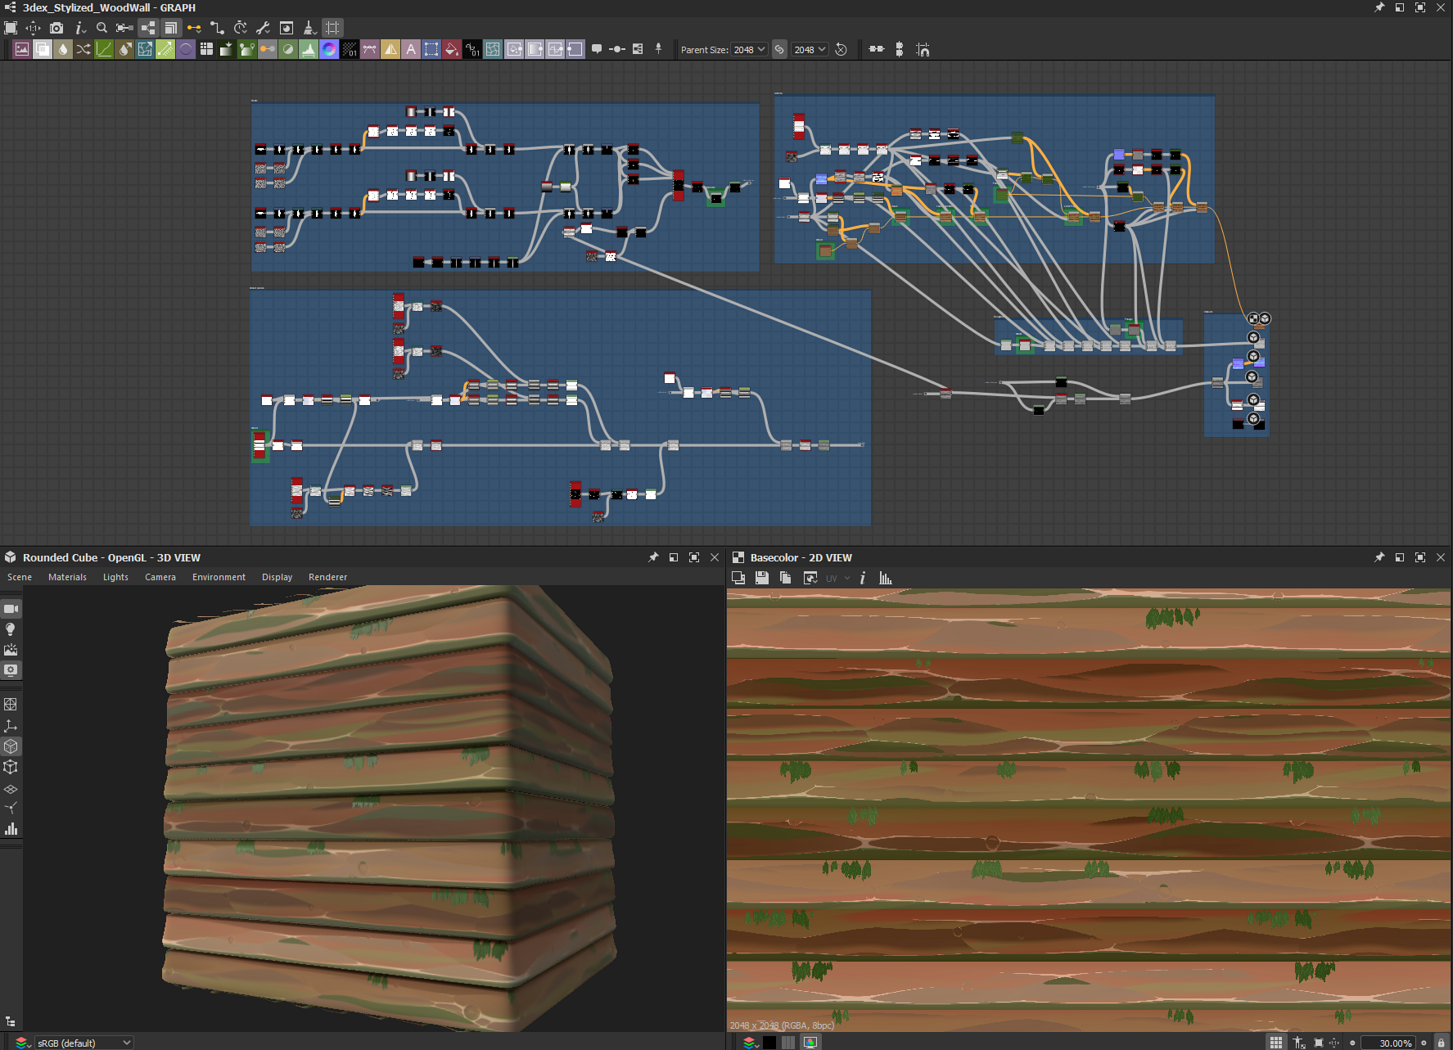
Task: Toggle the tiling grid in 2D view
Action: point(1276,1042)
